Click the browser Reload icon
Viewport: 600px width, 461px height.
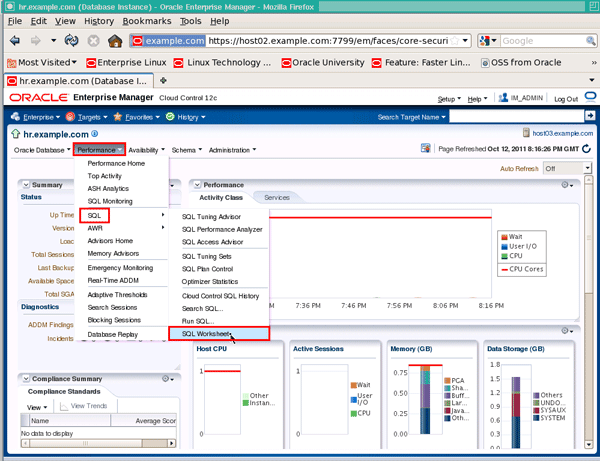pyautogui.click(x=72, y=41)
